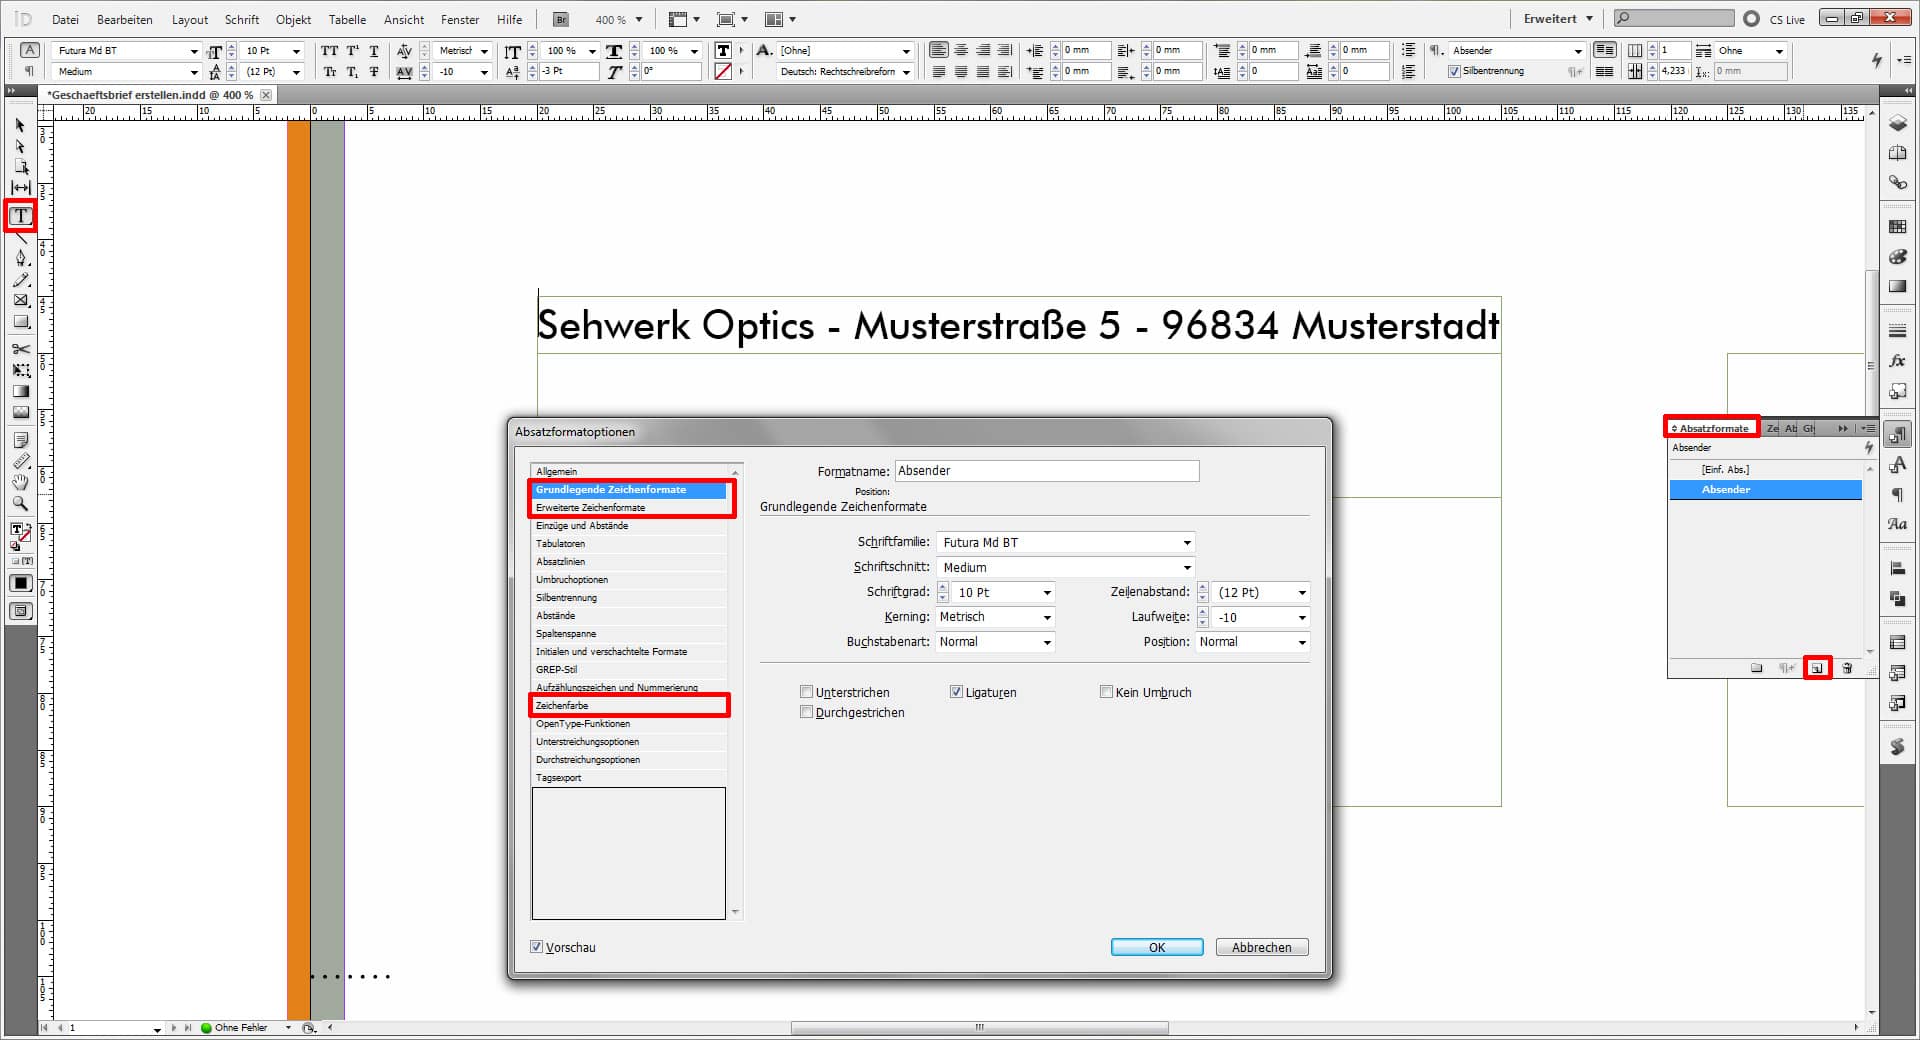Open the Fenster menu

[x=460, y=19]
